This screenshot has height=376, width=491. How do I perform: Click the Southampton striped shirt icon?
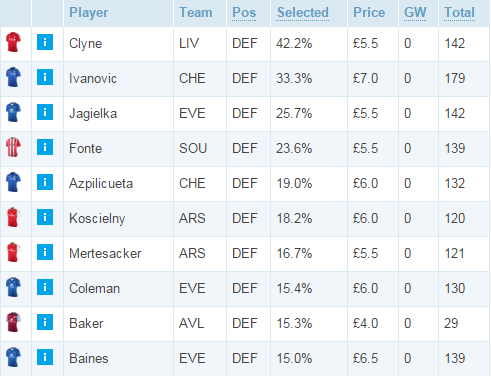coord(13,147)
